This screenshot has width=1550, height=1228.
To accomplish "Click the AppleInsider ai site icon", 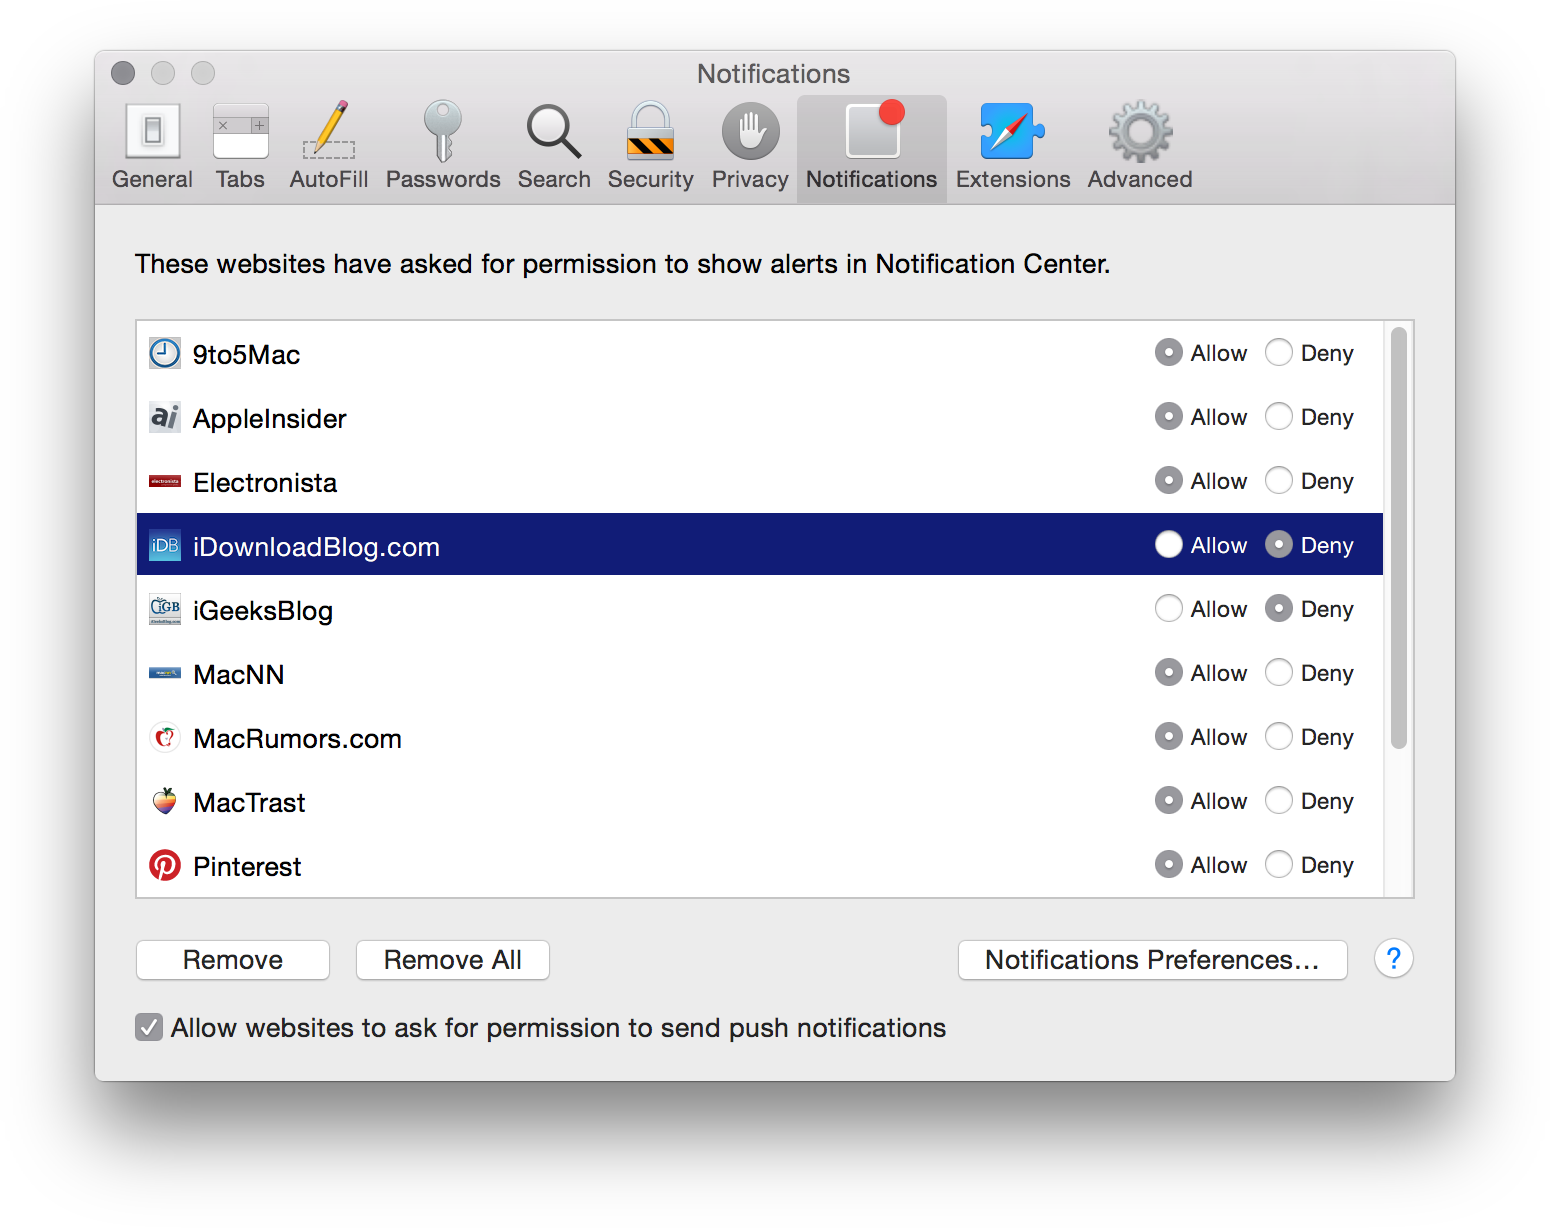I will click(x=165, y=417).
